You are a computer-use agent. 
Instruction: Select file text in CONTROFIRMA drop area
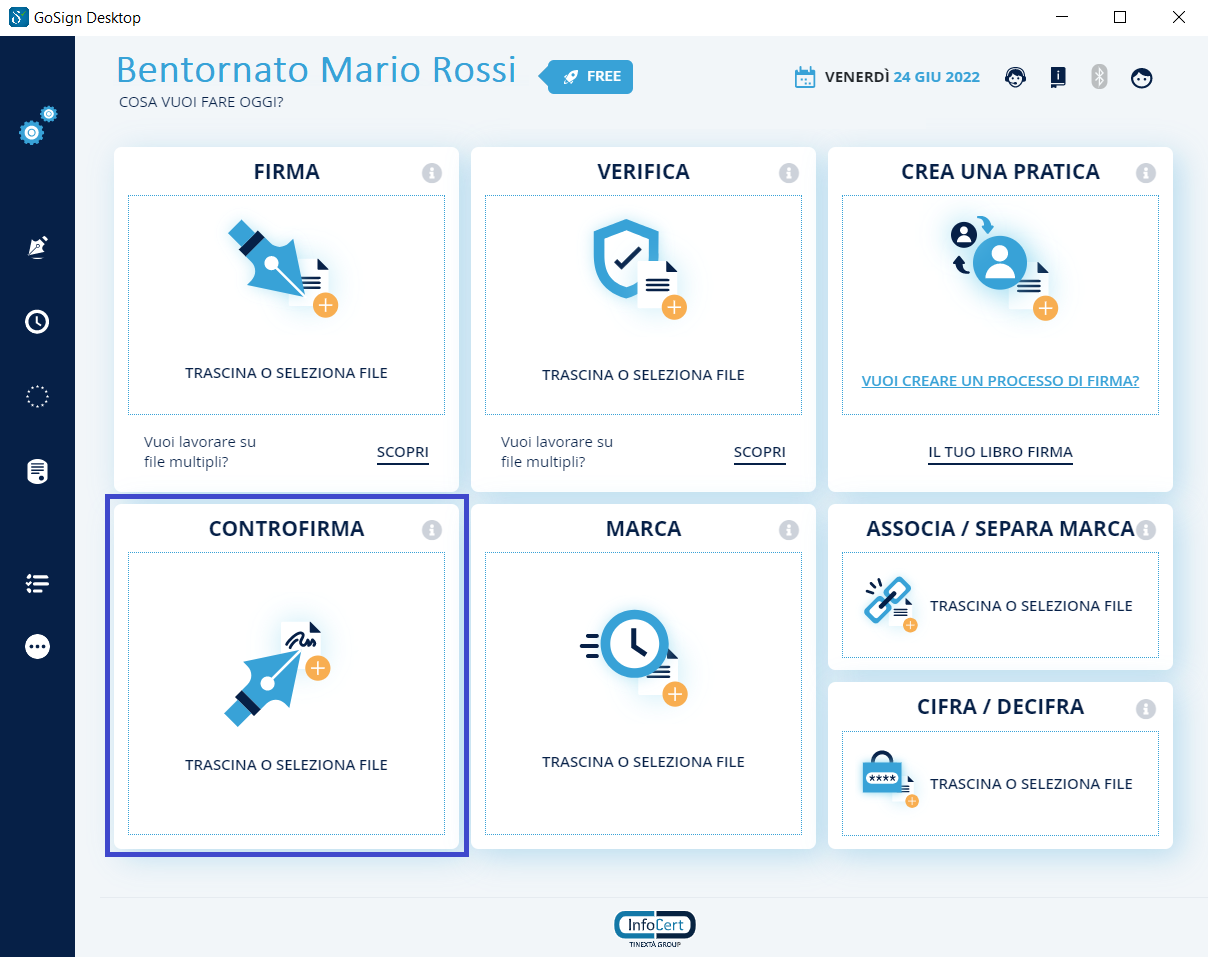click(x=286, y=765)
